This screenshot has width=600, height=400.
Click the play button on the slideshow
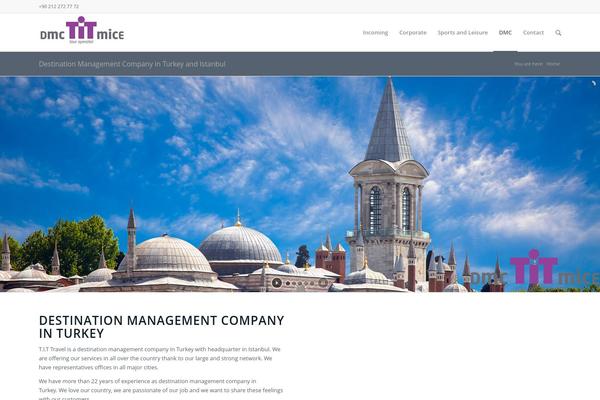(277, 283)
